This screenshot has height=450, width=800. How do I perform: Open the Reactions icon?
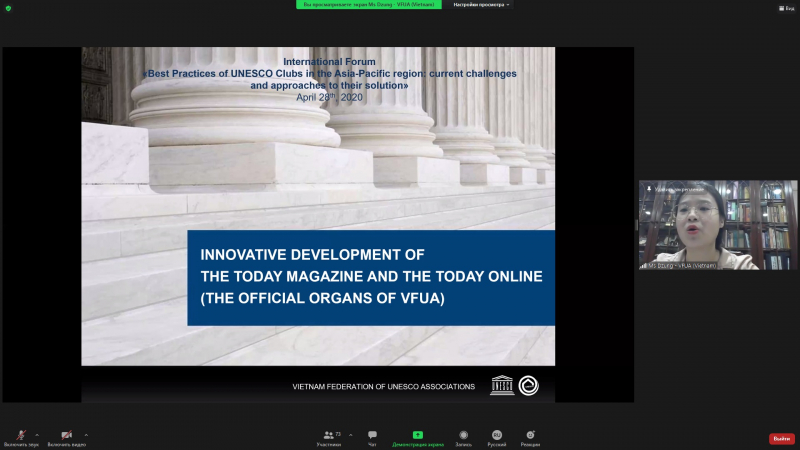[x=530, y=435]
